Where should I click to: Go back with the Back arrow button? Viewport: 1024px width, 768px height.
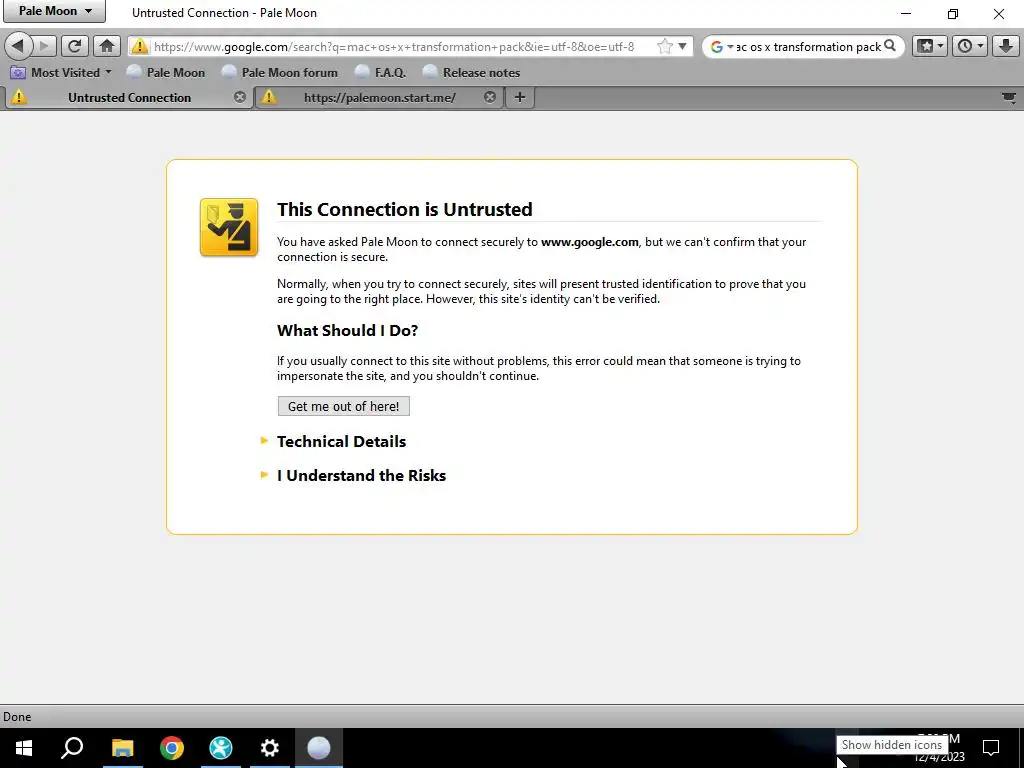[18, 46]
